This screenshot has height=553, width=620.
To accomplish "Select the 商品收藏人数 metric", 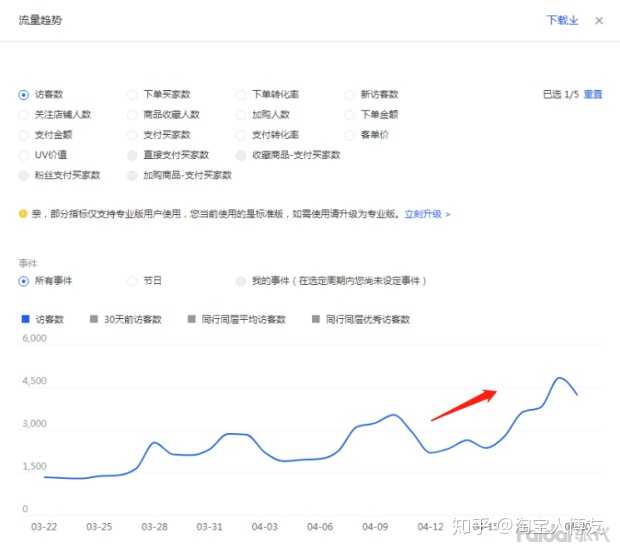I will coord(133,115).
